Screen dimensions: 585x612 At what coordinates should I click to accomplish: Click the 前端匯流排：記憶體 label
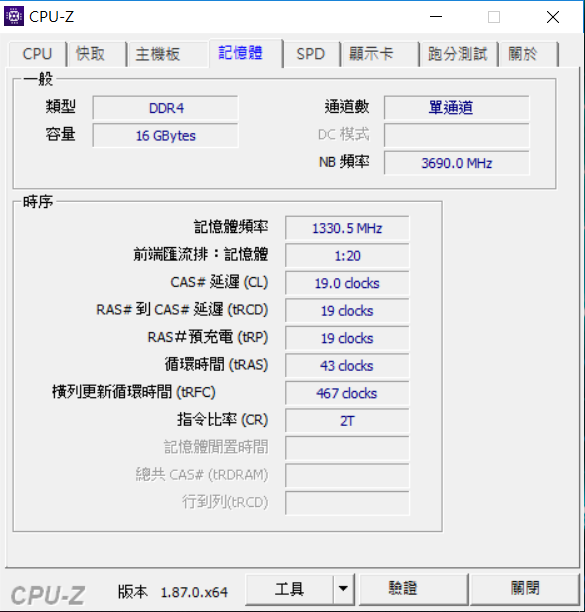point(201,254)
